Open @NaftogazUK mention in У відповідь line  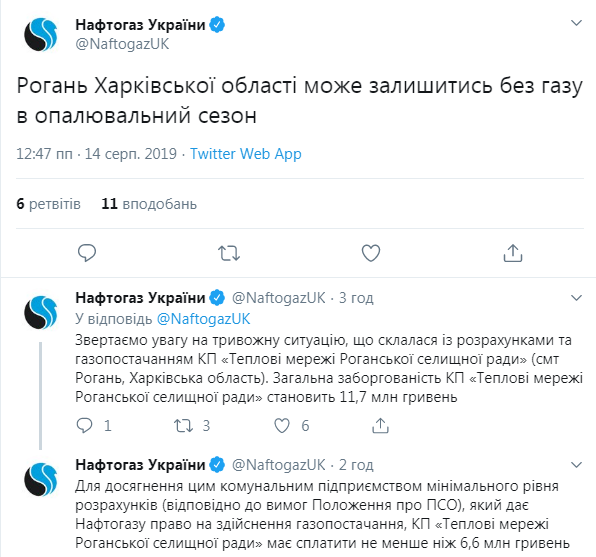[203, 319]
